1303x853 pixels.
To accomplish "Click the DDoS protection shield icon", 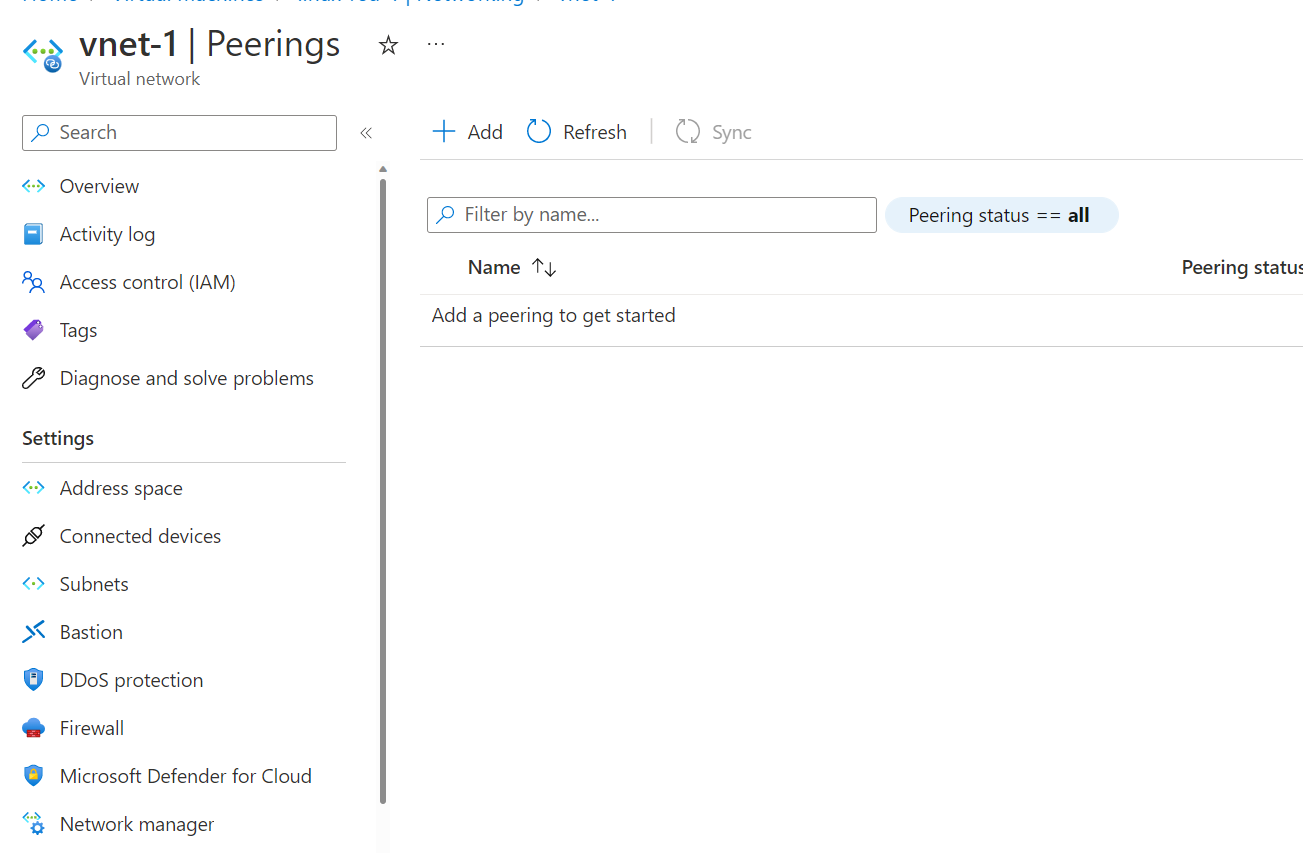I will tap(34, 680).
